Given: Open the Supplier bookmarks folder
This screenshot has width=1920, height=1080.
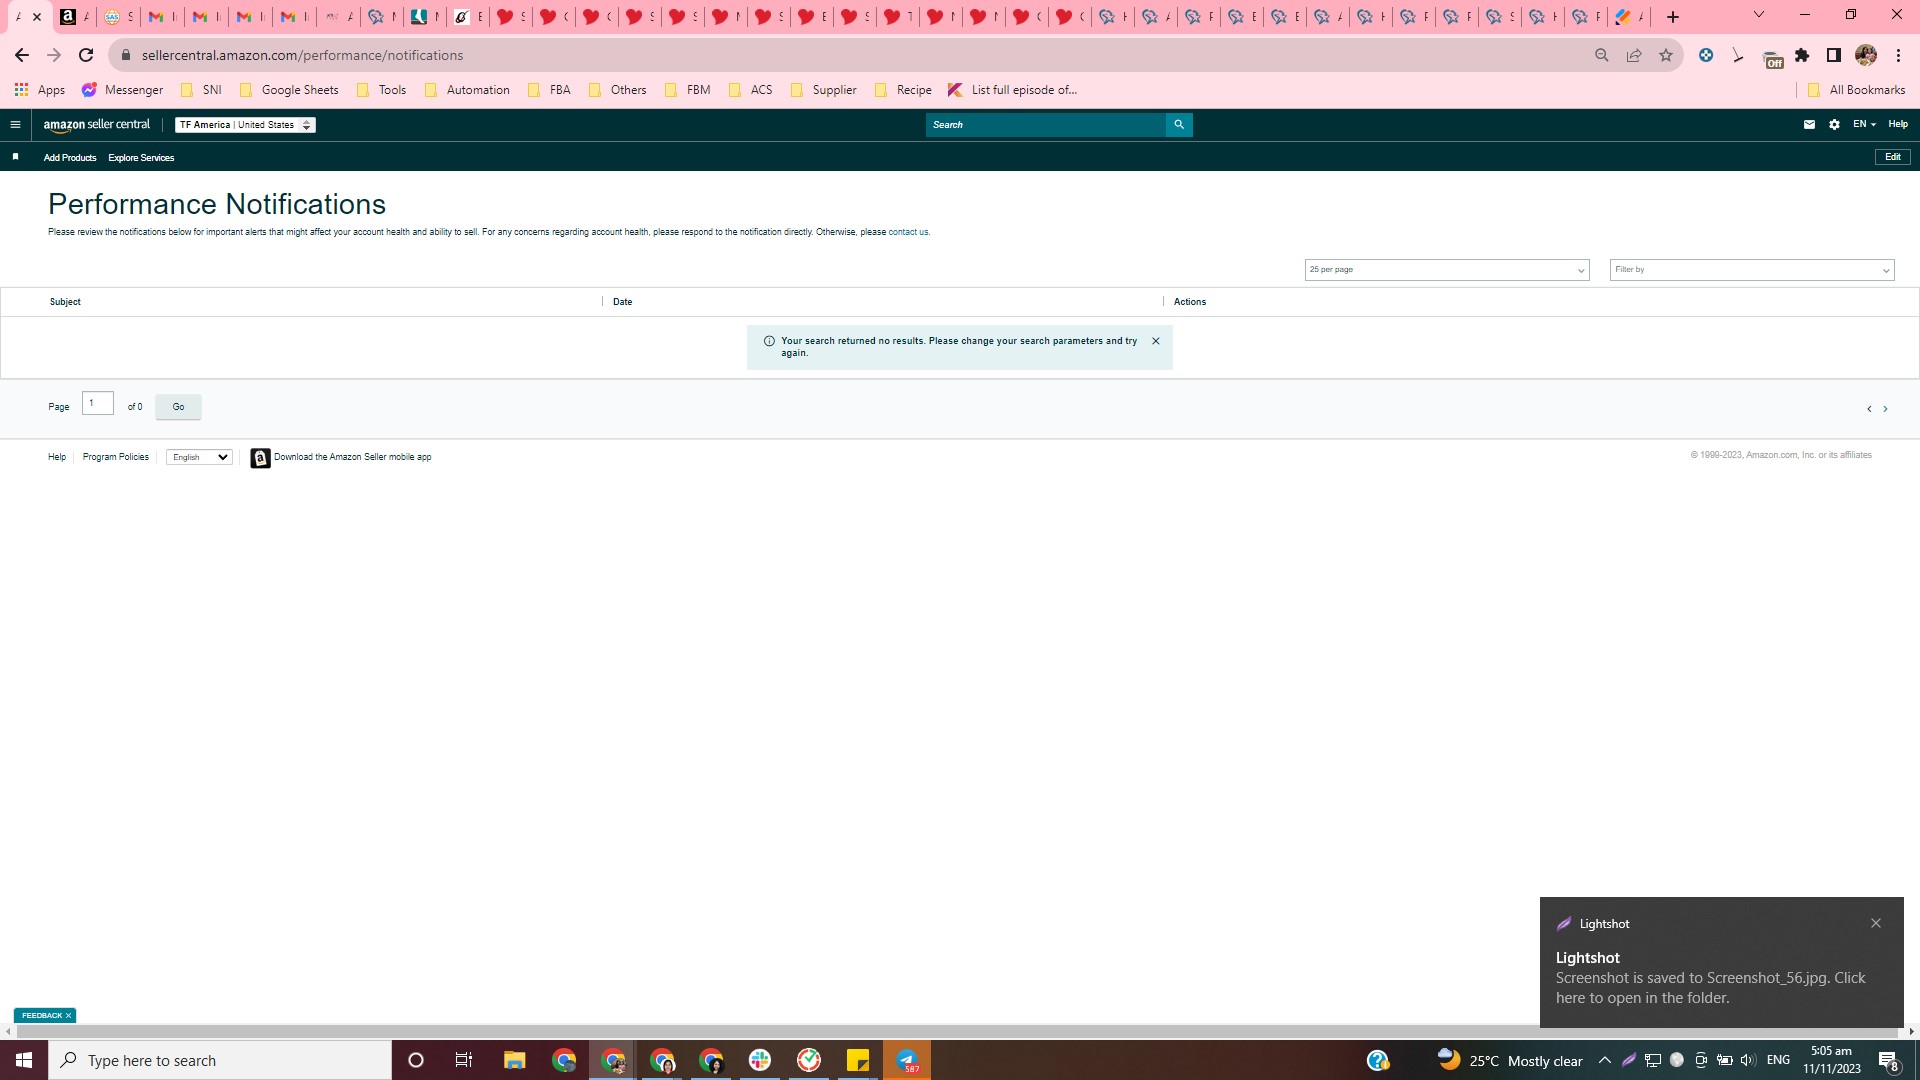Looking at the screenshot, I should click(823, 90).
